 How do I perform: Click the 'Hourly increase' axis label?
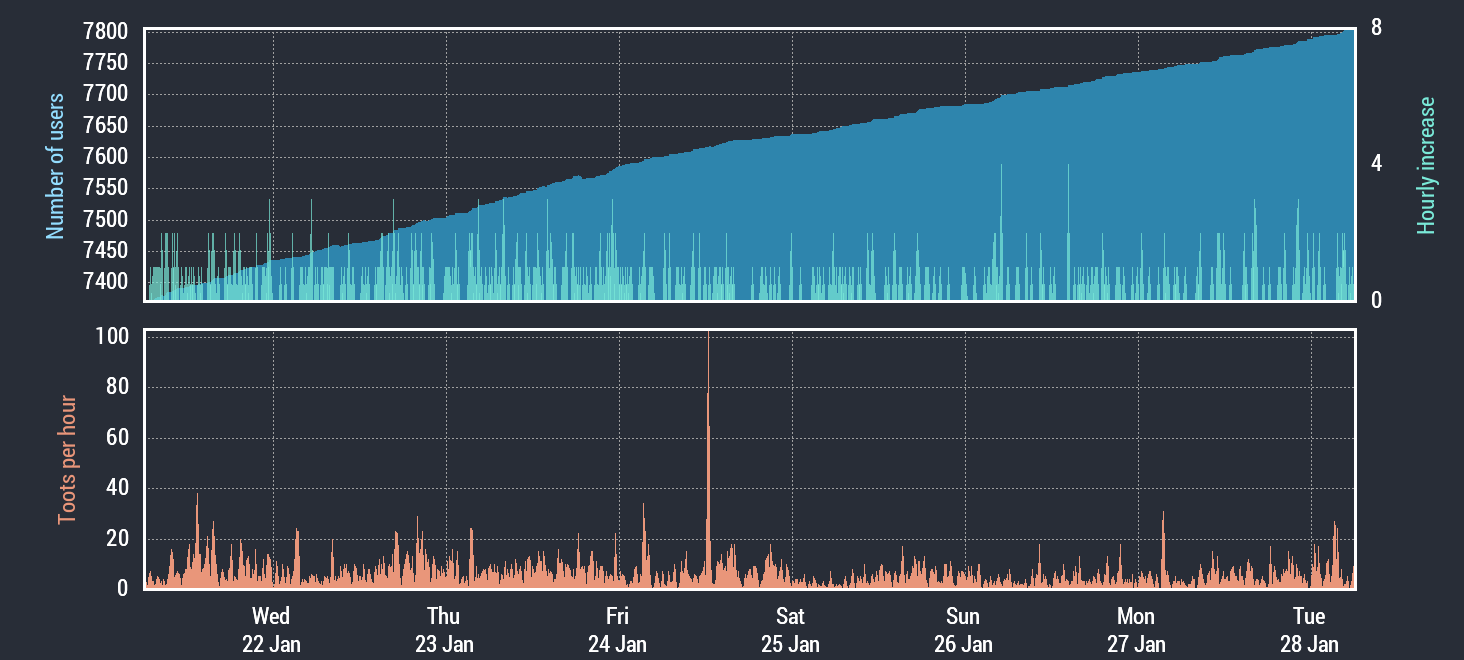[x=1426, y=166]
